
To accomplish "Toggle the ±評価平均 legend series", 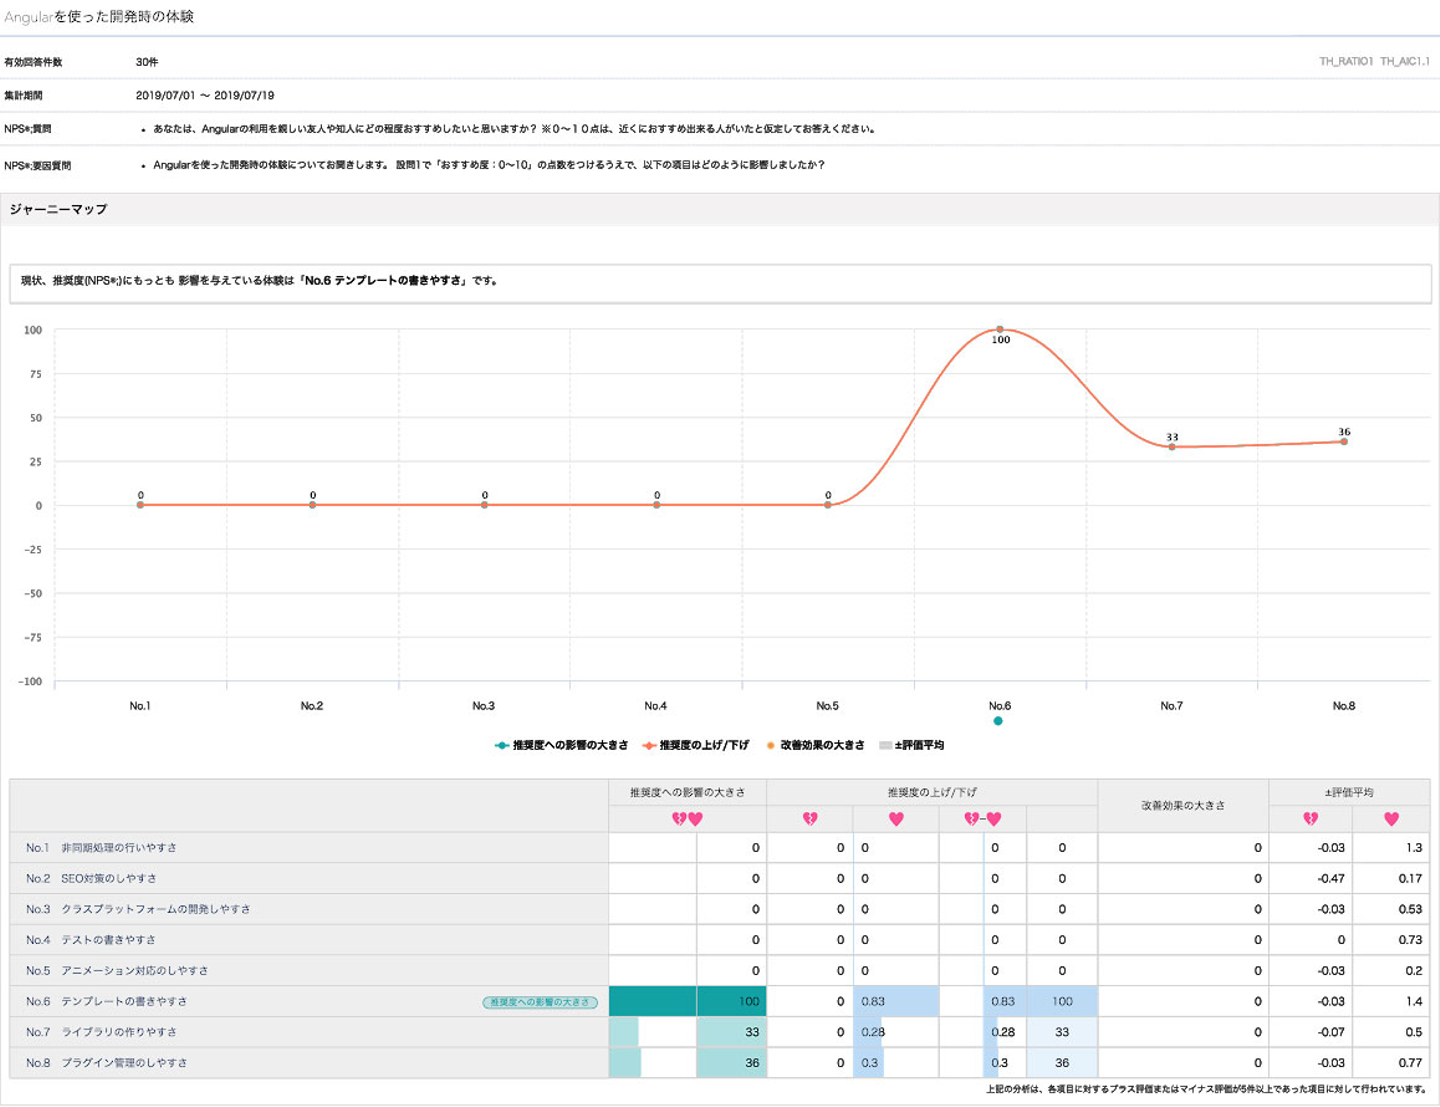I will pyautogui.click(x=911, y=745).
